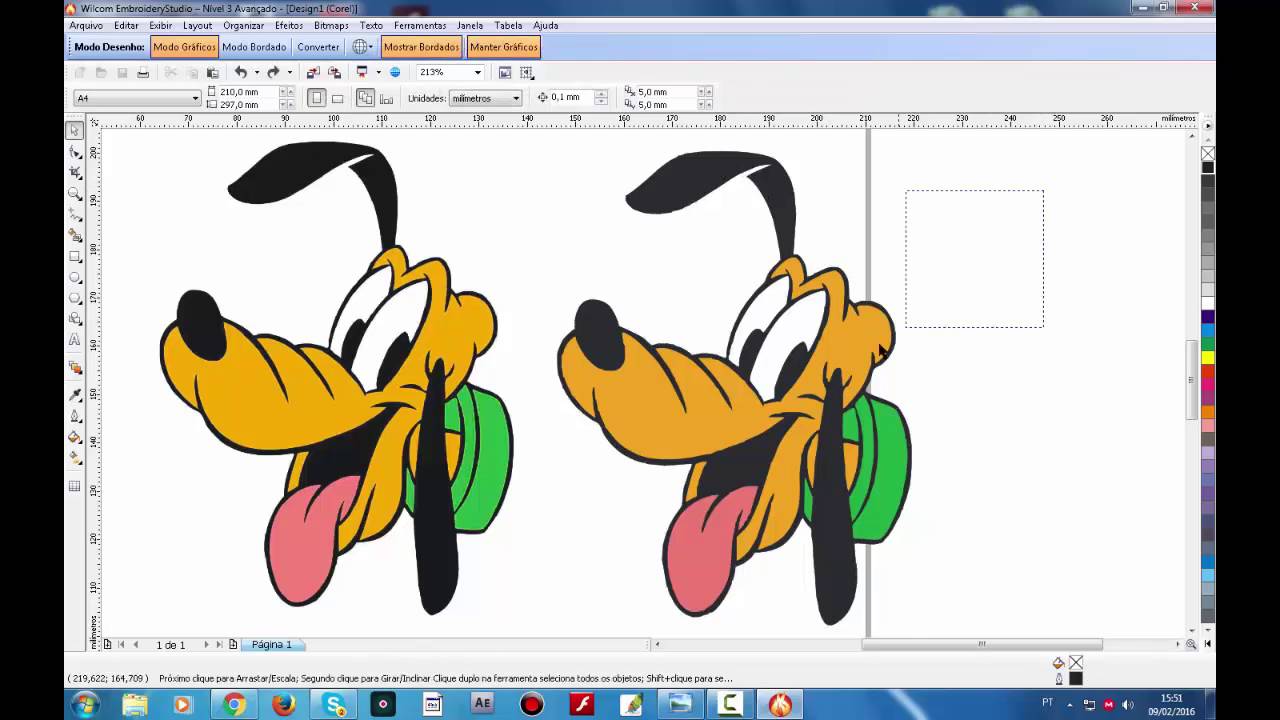Select the Pick tool arrow
The height and width of the screenshot is (720, 1280).
pos(75,130)
